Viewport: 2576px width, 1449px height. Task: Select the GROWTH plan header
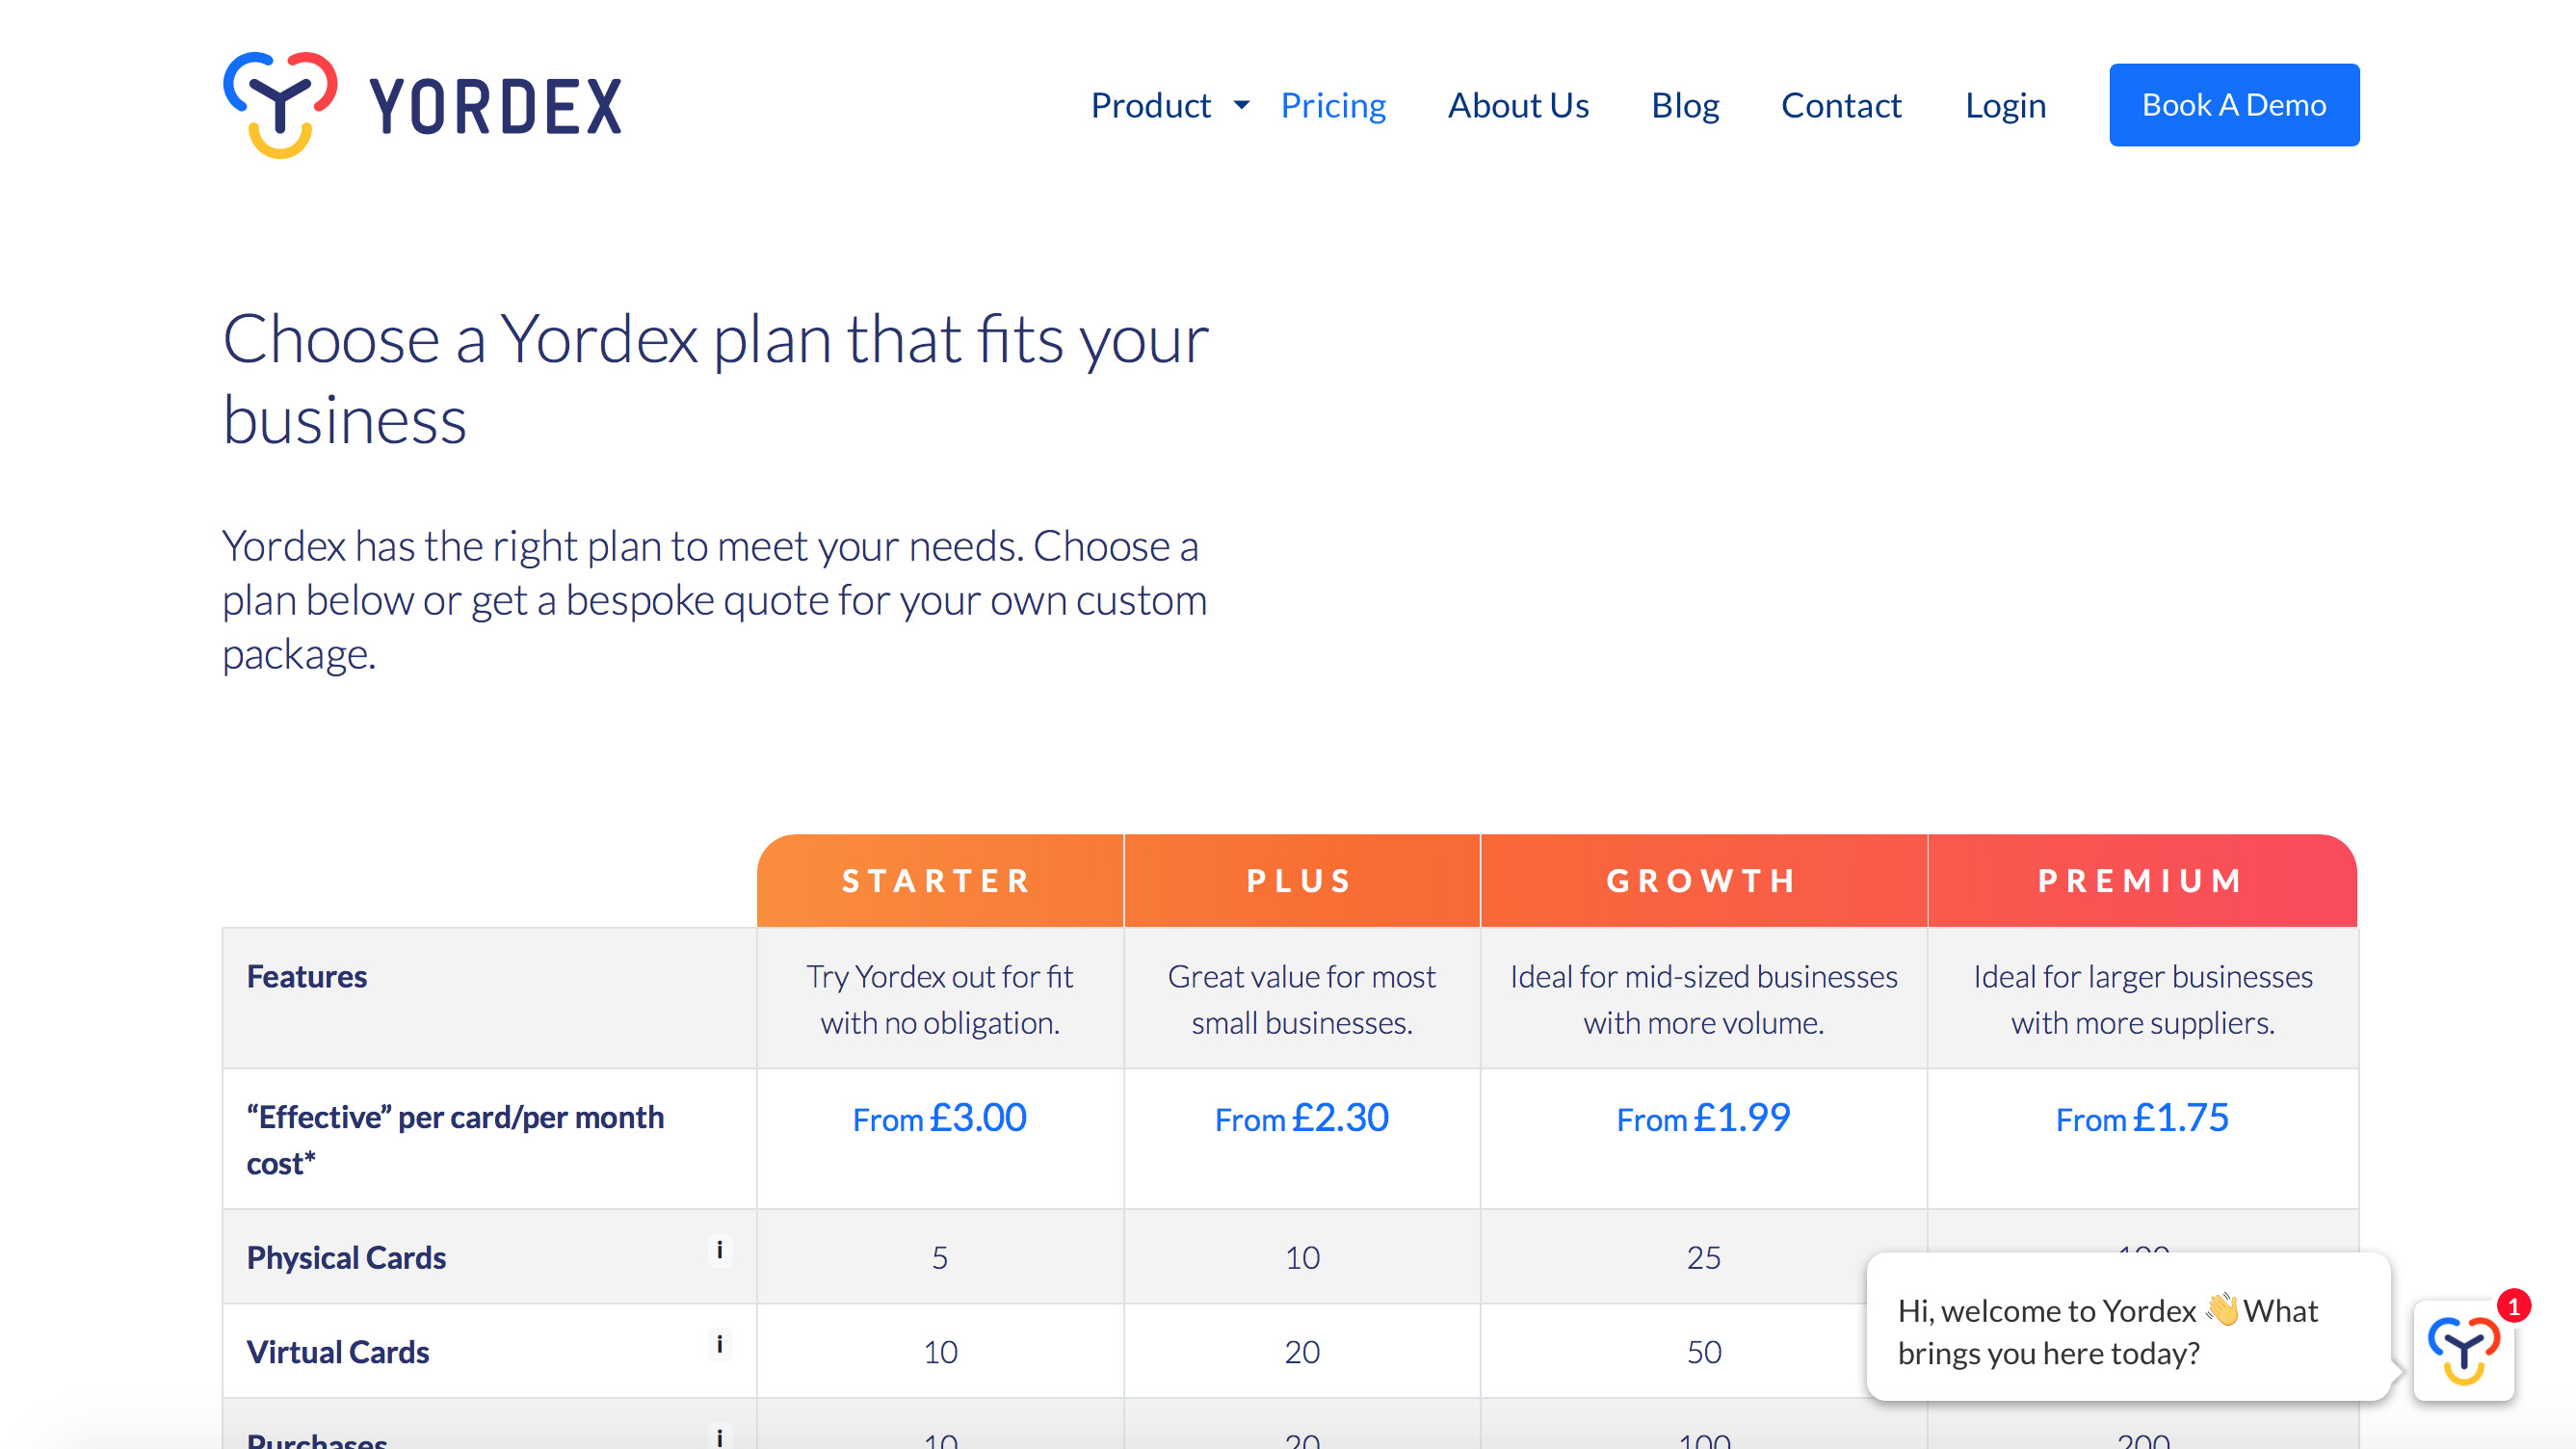click(x=1703, y=880)
